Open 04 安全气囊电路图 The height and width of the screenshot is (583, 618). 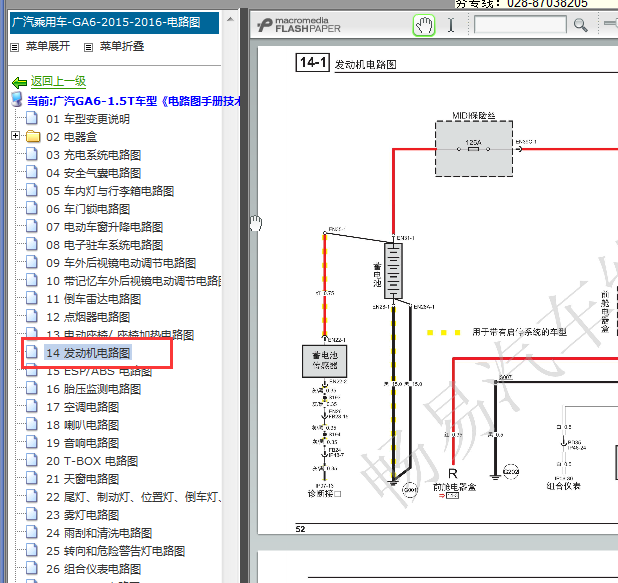point(93,173)
